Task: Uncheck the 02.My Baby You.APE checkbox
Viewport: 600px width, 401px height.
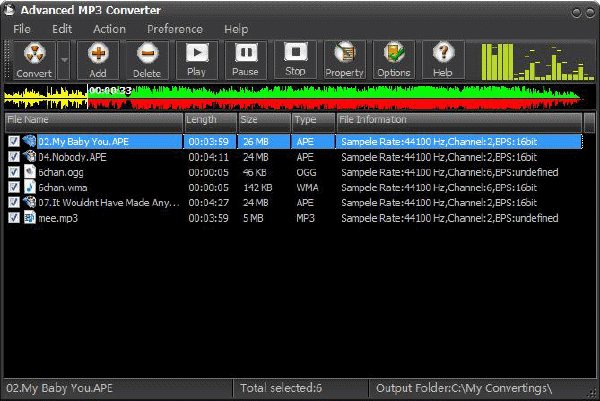Action: (14, 141)
